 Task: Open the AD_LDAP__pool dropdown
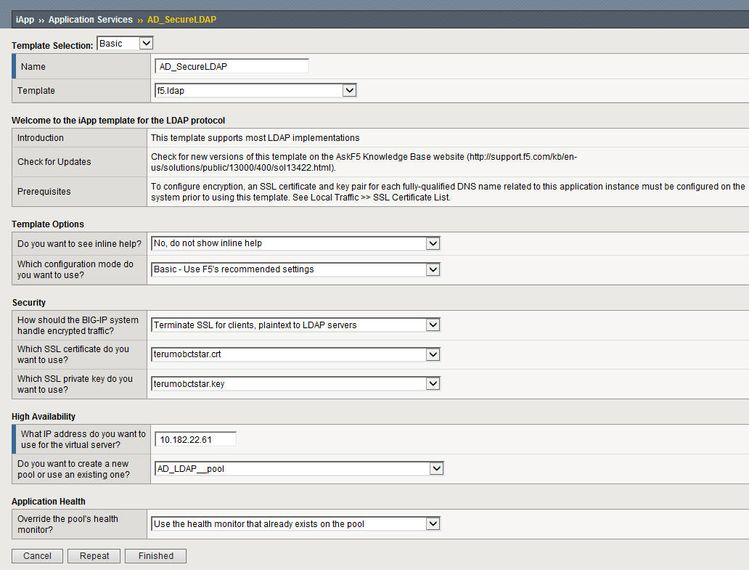[297, 468]
